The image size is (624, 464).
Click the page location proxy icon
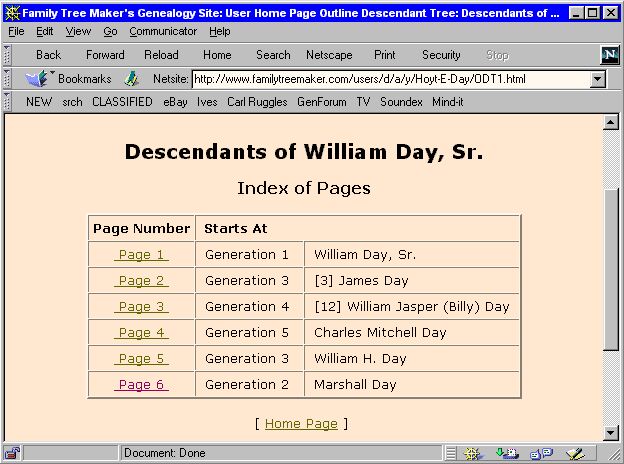[131, 79]
